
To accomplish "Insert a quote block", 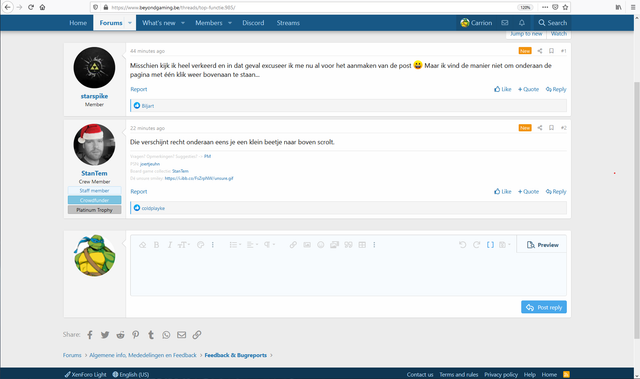I will (348, 245).
